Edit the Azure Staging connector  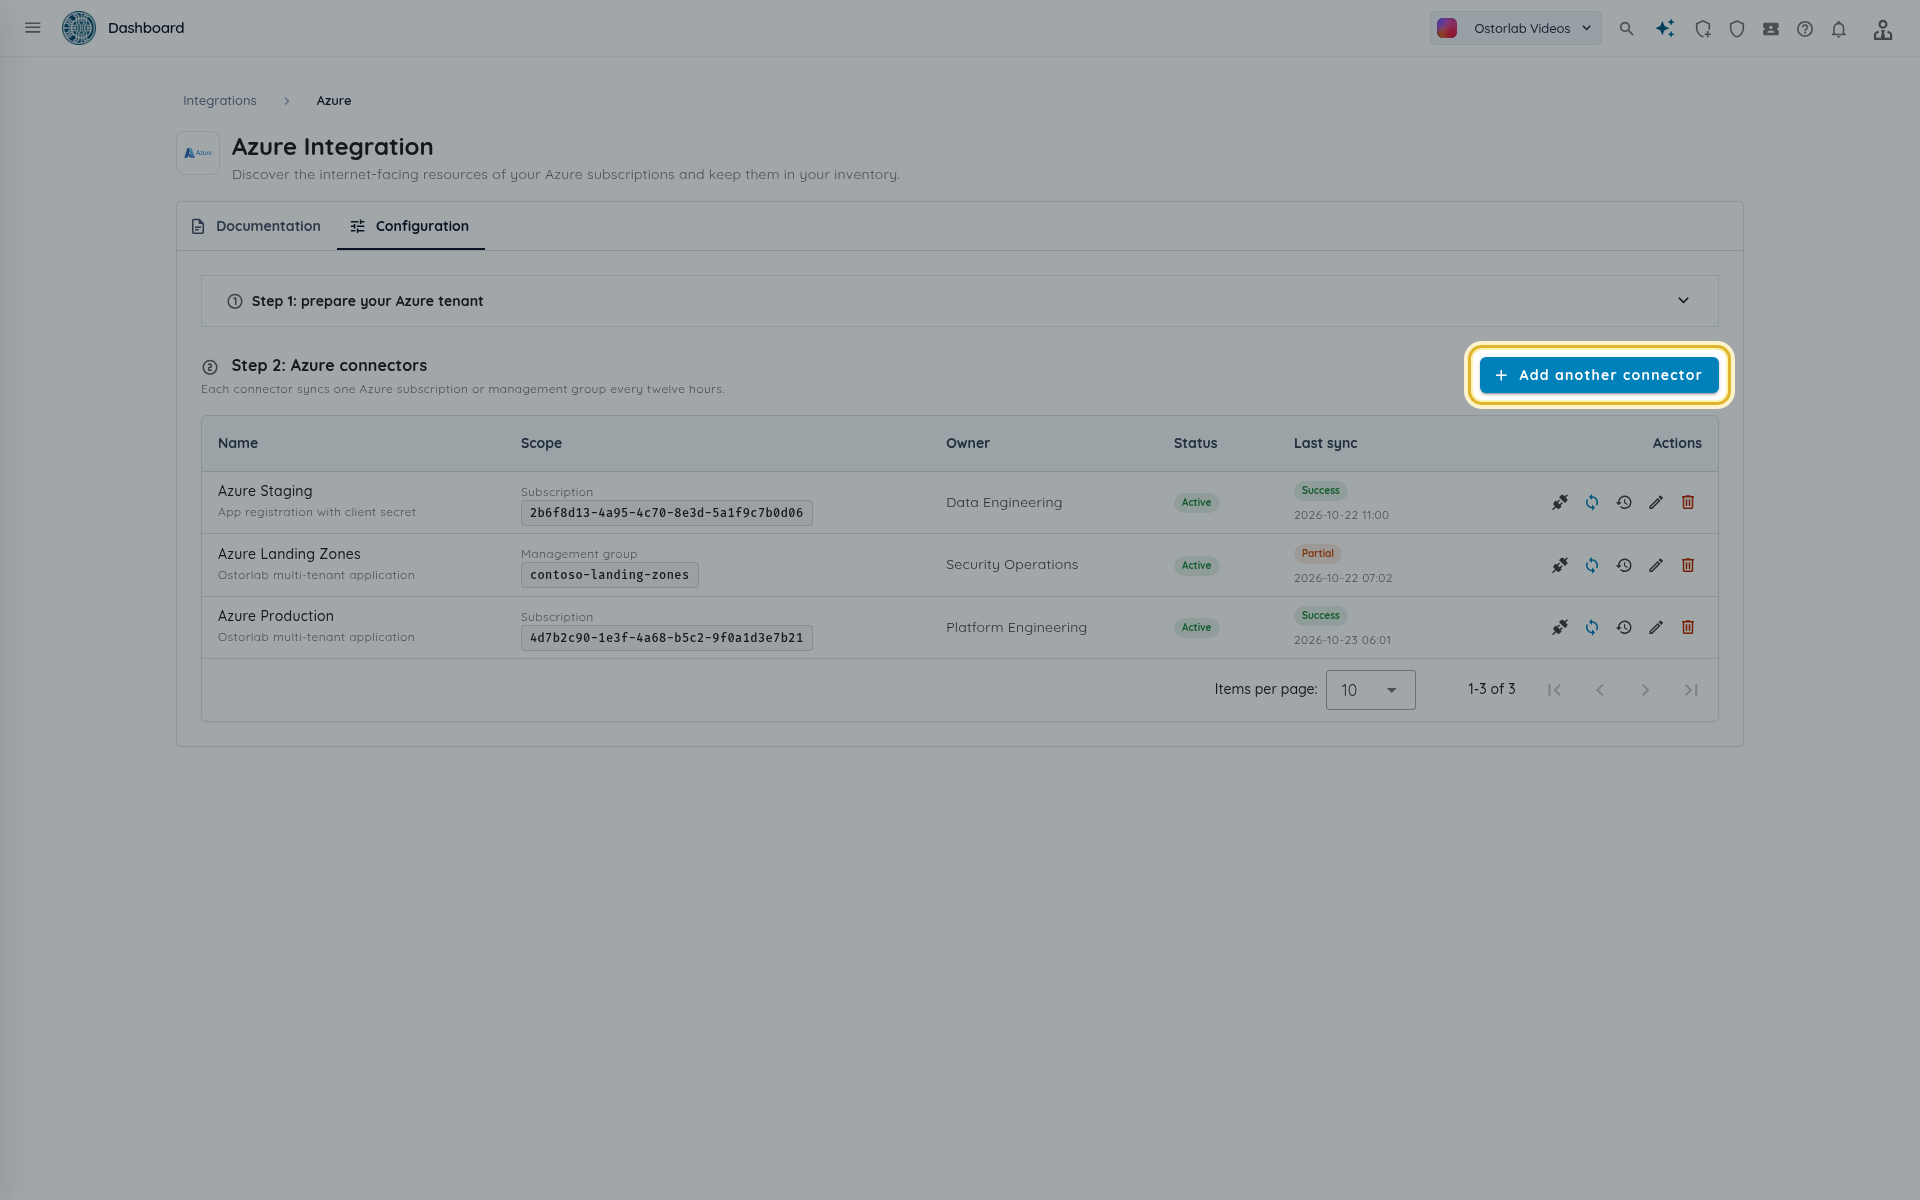1656,503
